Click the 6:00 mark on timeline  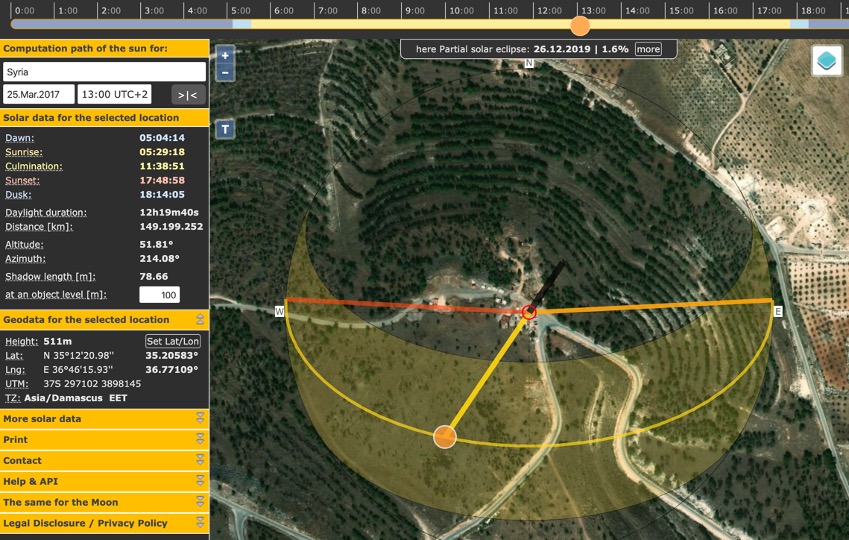(284, 10)
